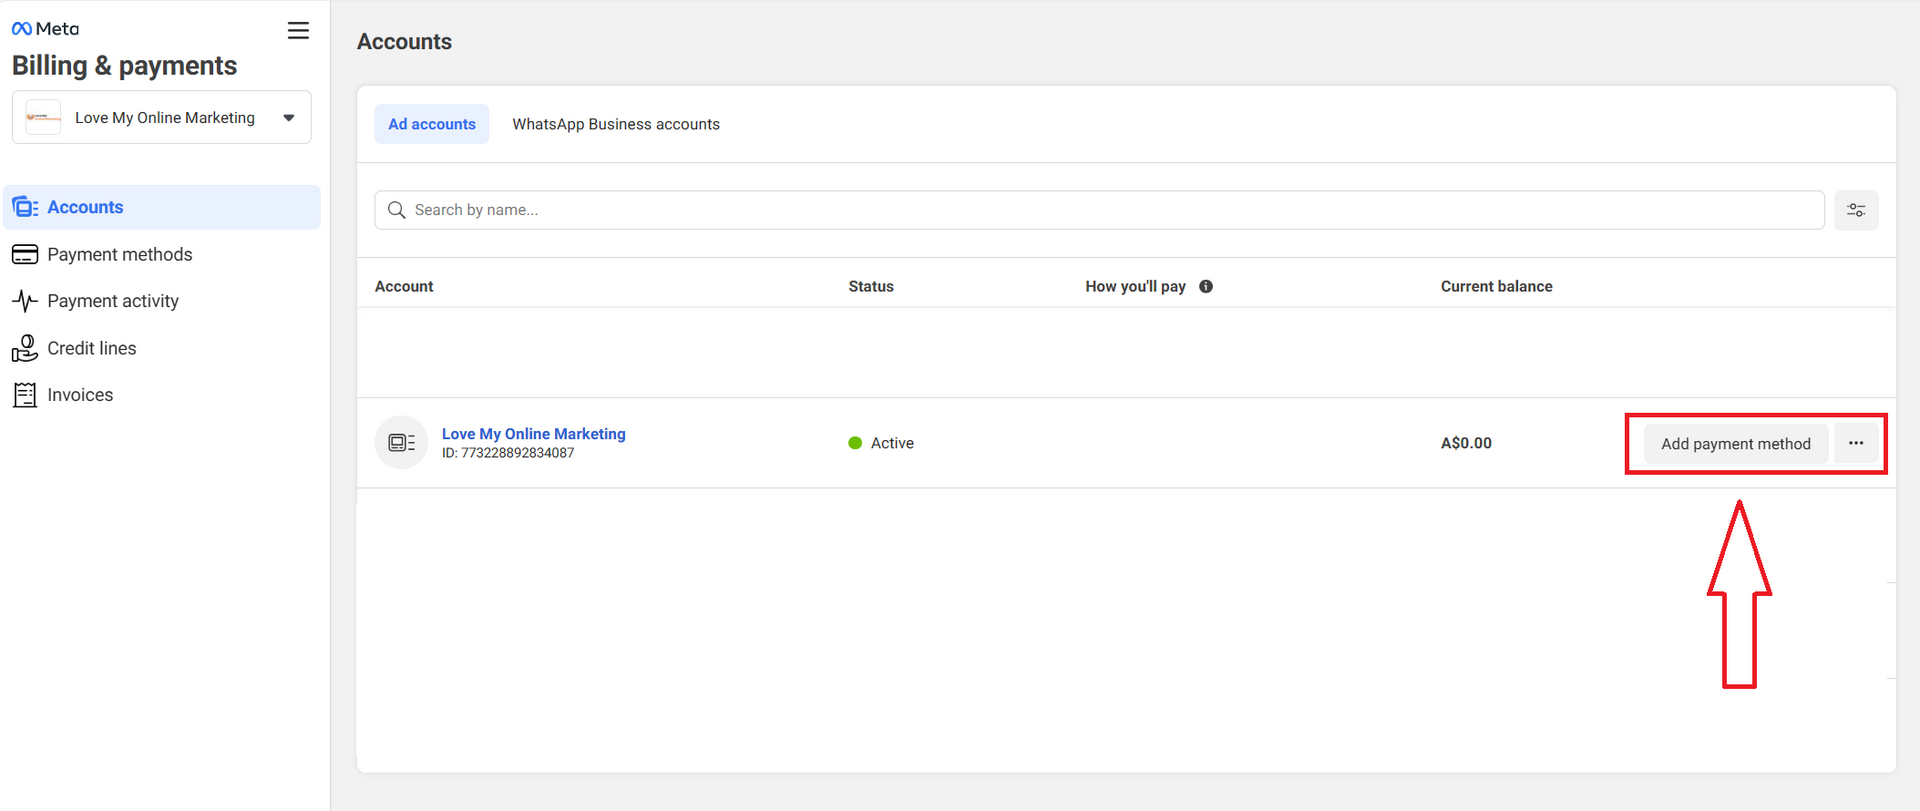Open Payment methods section
This screenshot has width=1920, height=811.
point(119,254)
